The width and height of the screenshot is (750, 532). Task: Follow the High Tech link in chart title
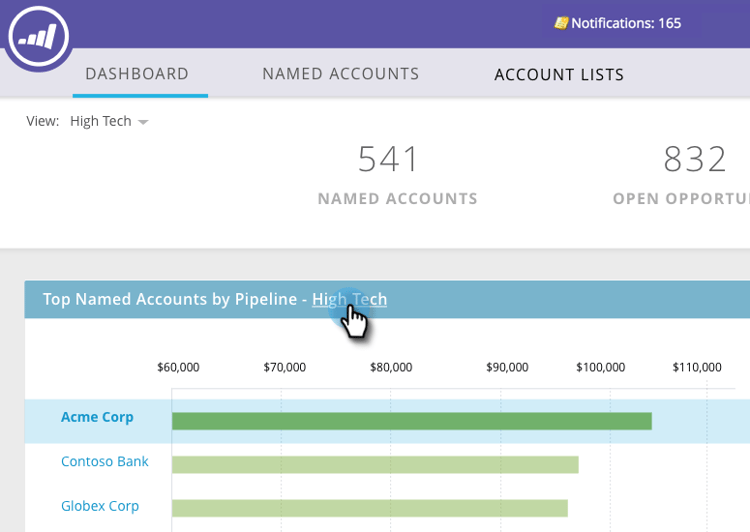tap(349, 299)
